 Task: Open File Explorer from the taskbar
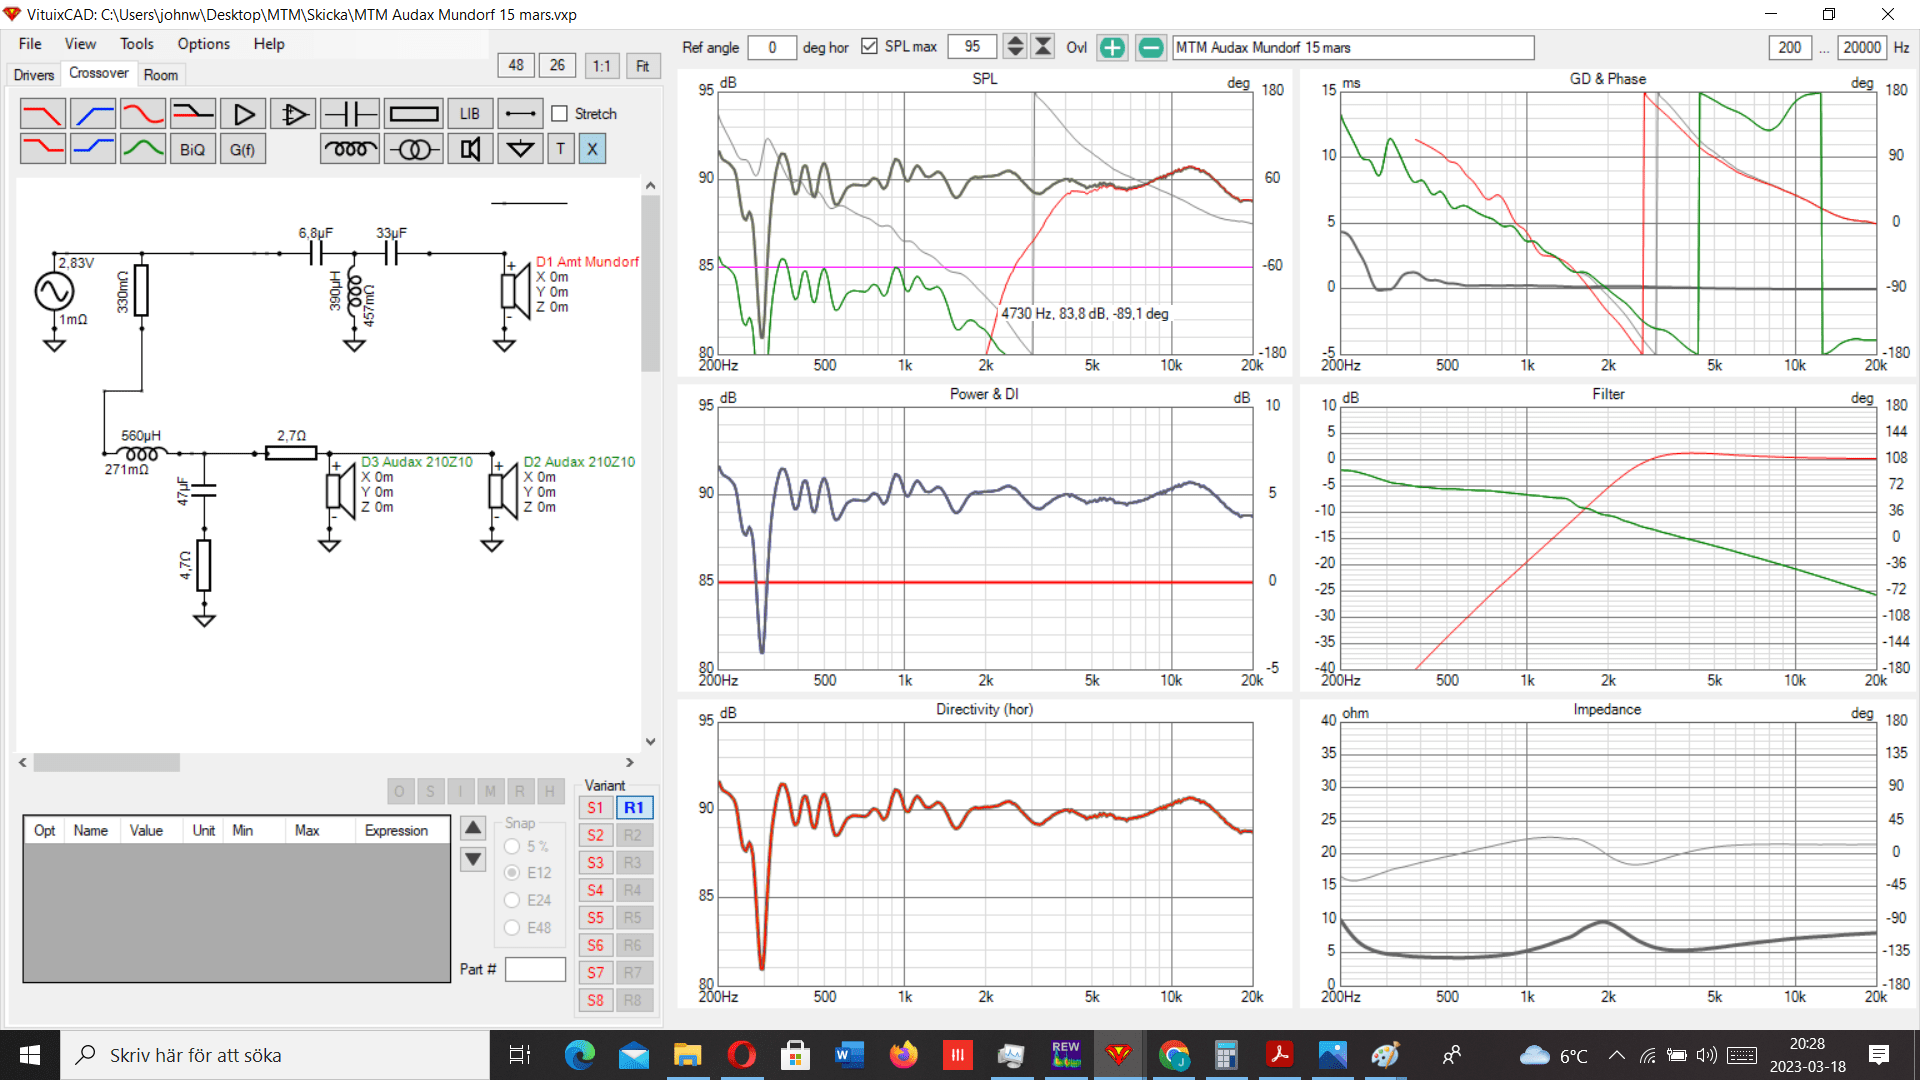pos(687,1055)
